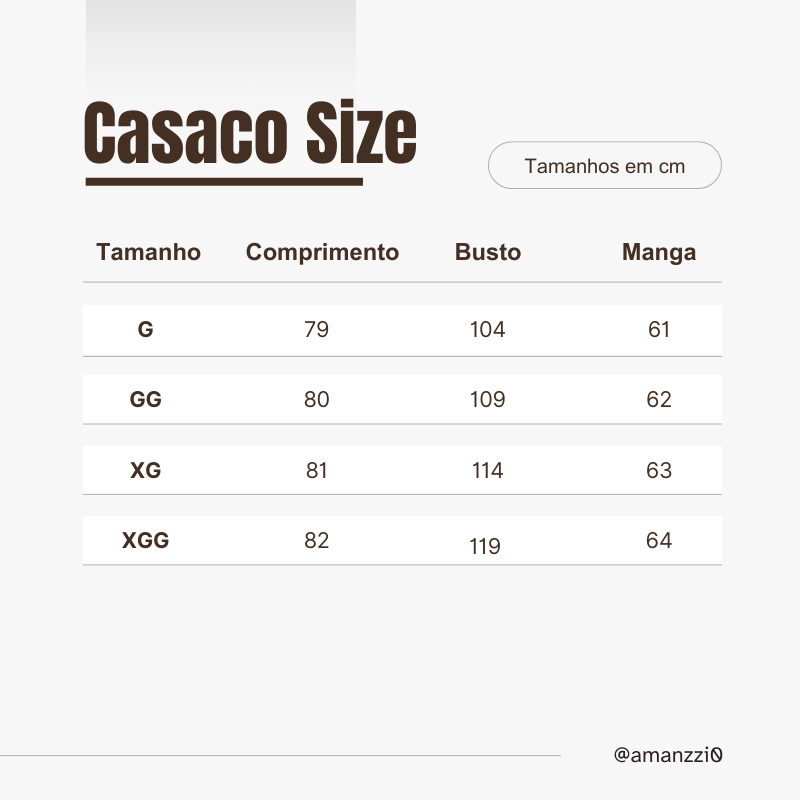Choose the XGG size row label
The image size is (800, 800).
(x=146, y=541)
